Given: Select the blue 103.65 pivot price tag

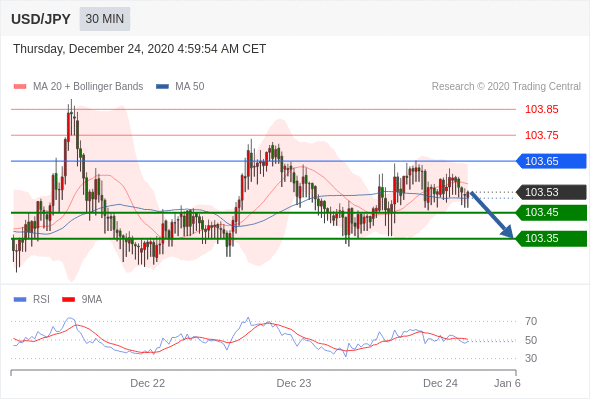Looking at the screenshot, I should coord(551,161).
